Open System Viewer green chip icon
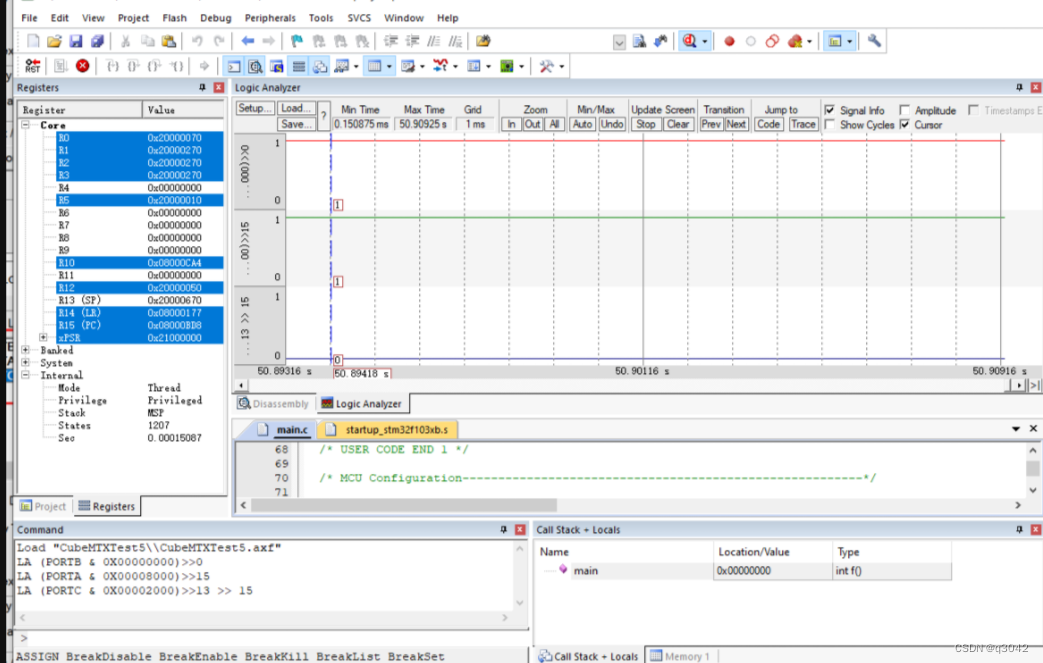 coord(507,66)
